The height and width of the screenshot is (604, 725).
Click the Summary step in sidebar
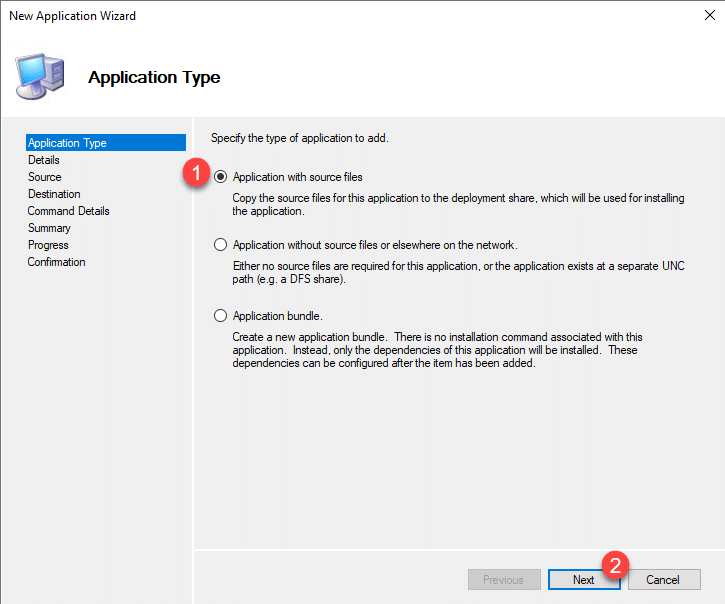49,228
